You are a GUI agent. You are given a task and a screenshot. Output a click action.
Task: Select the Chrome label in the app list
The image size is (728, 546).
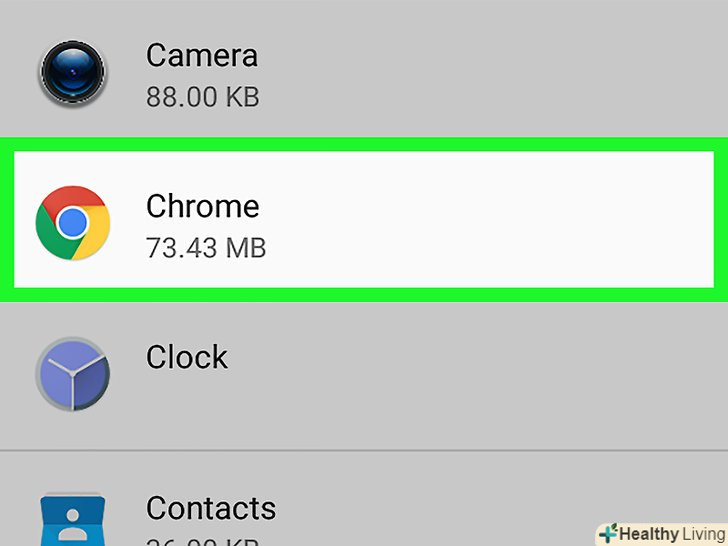[x=202, y=206]
